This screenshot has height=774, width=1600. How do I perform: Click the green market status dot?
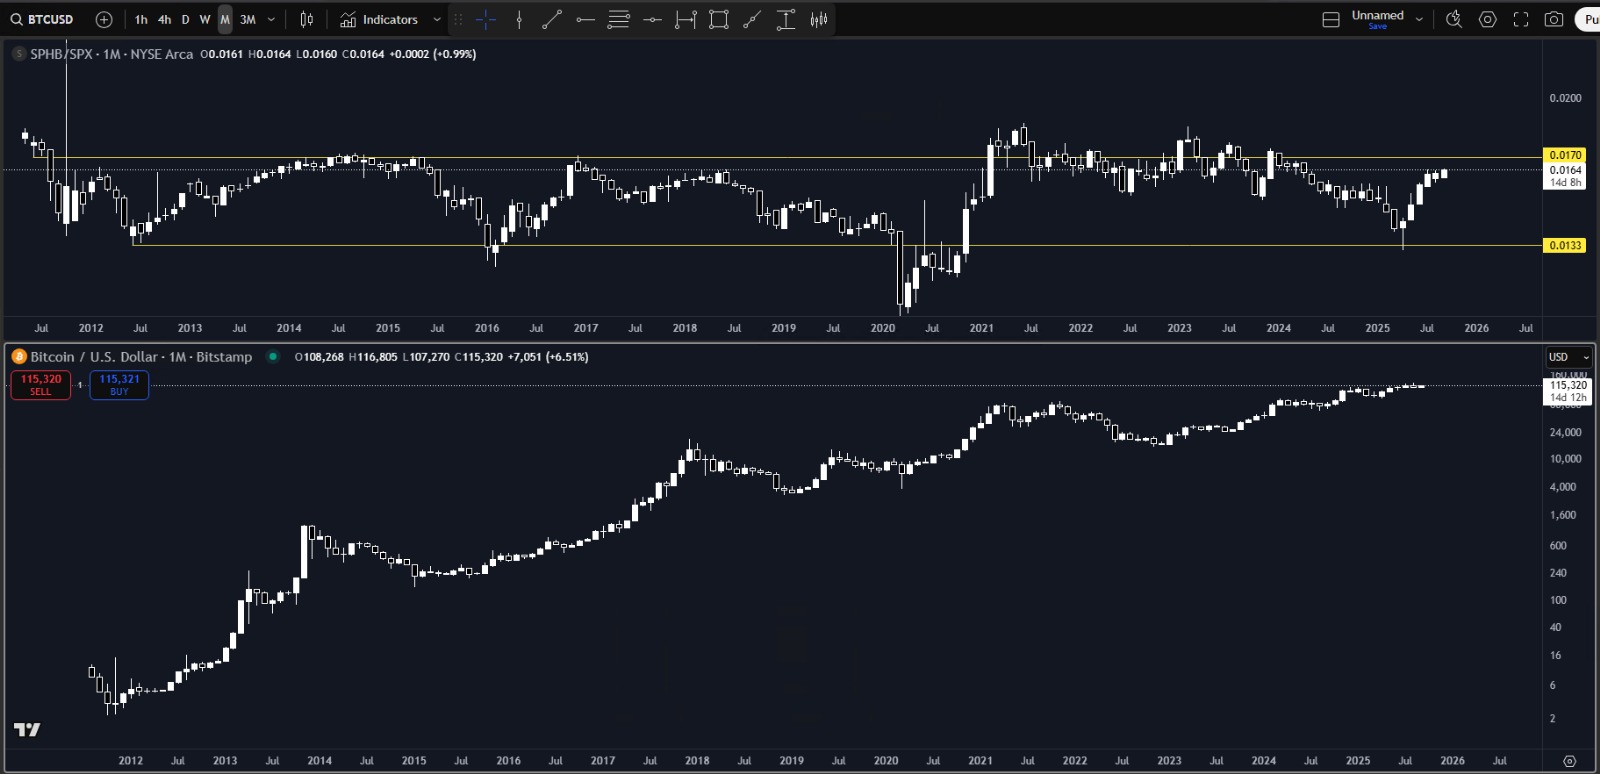pyautogui.click(x=273, y=356)
